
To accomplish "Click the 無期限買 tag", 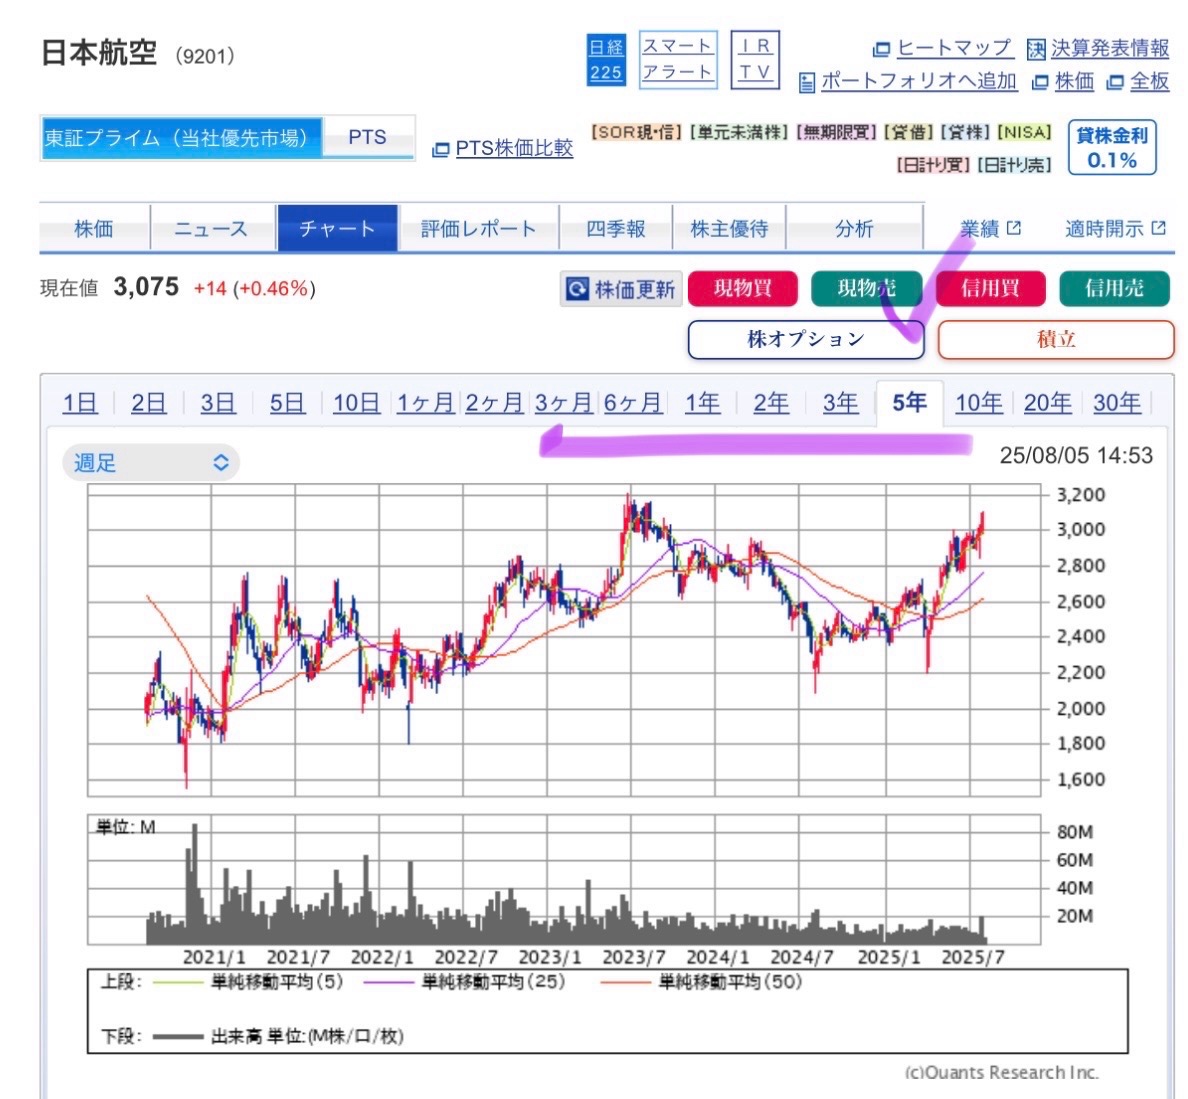I will click(836, 133).
